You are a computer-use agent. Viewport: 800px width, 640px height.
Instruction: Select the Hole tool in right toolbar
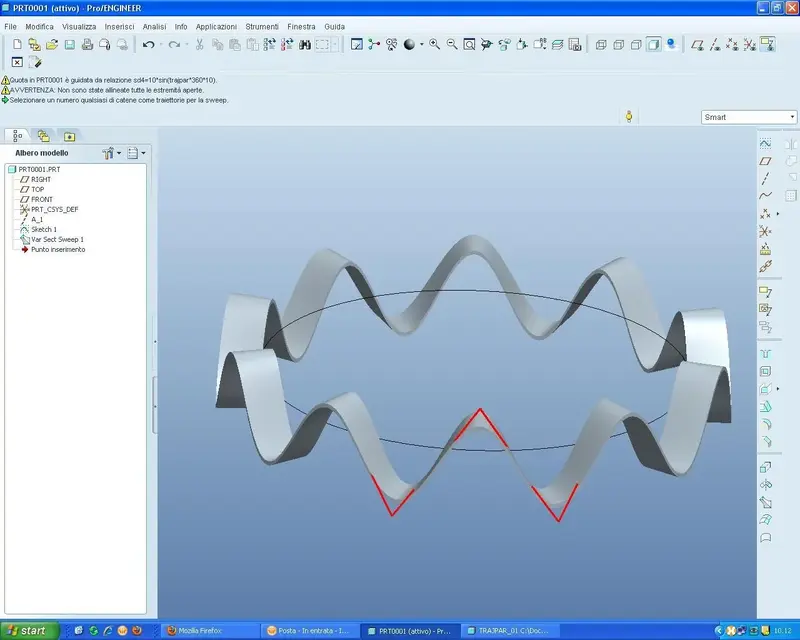(x=765, y=354)
